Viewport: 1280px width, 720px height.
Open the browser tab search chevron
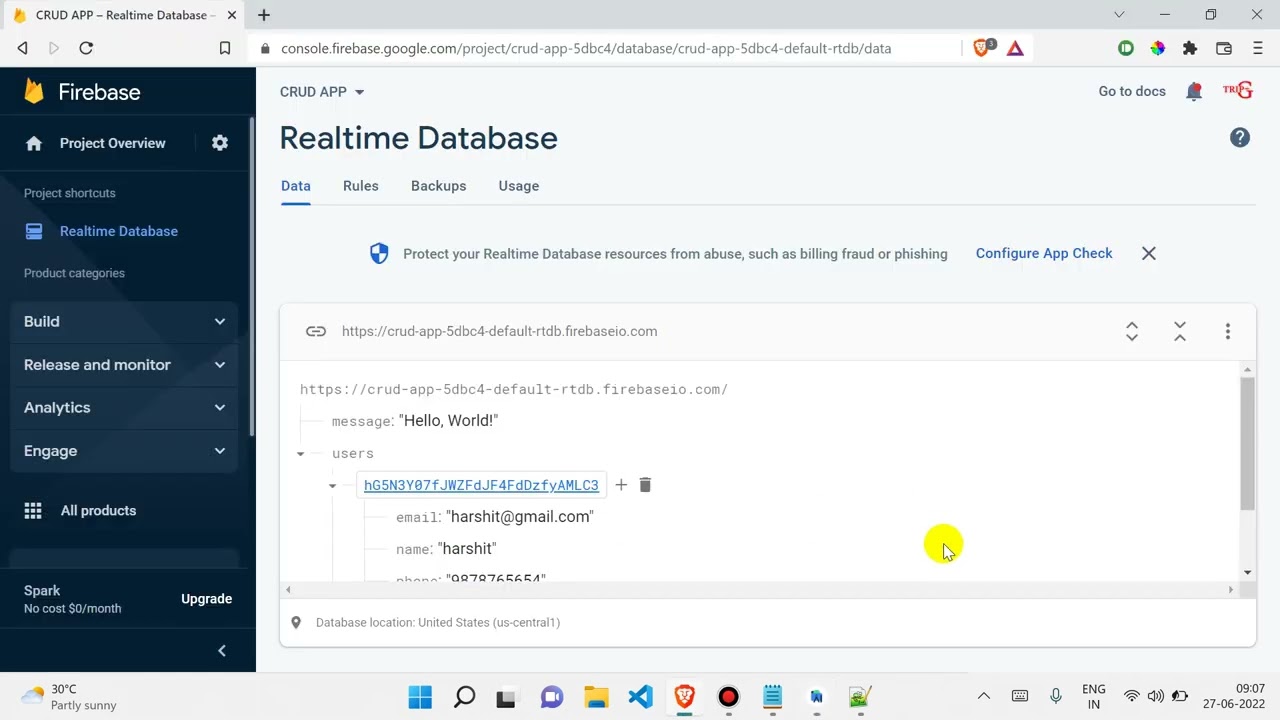point(1119,15)
